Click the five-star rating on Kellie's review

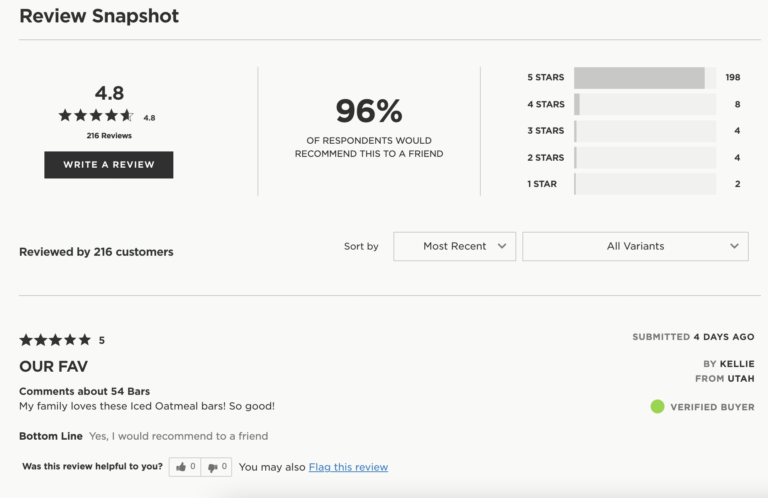pos(55,340)
